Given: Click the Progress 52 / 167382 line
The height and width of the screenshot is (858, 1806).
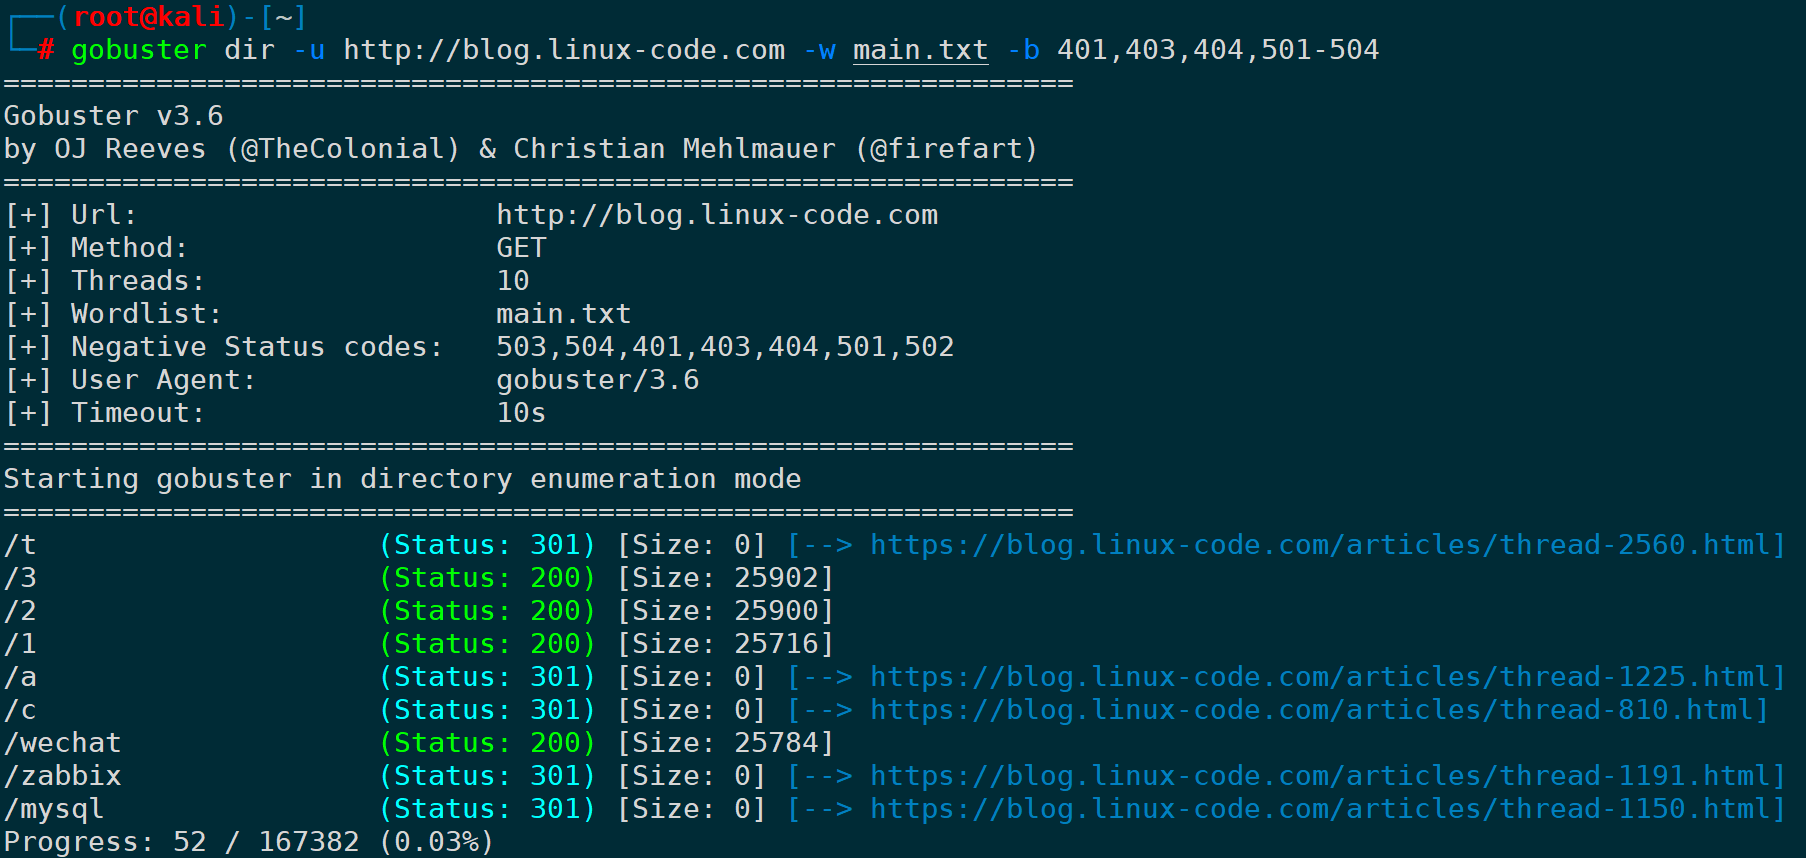Looking at the screenshot, I should tap(249, 842).
